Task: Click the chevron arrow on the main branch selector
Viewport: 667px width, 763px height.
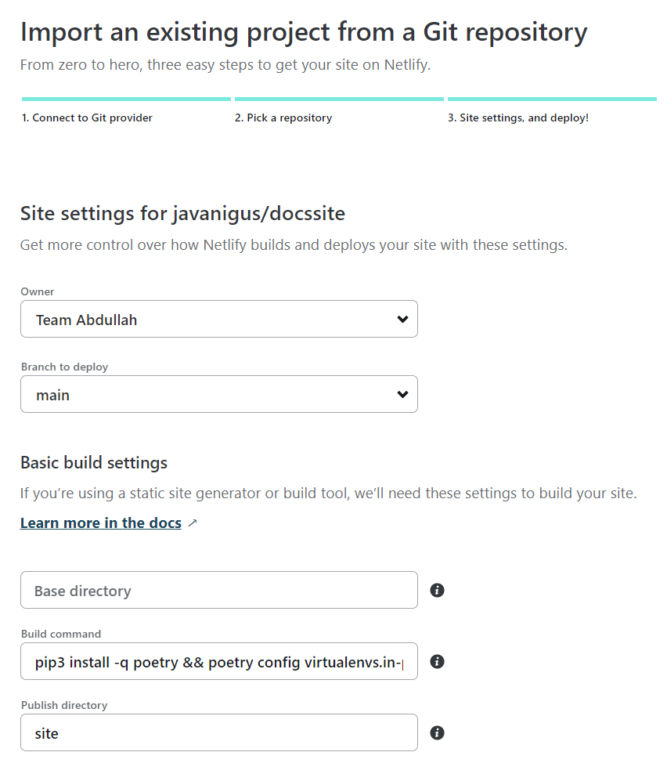Action: [402, 394]
